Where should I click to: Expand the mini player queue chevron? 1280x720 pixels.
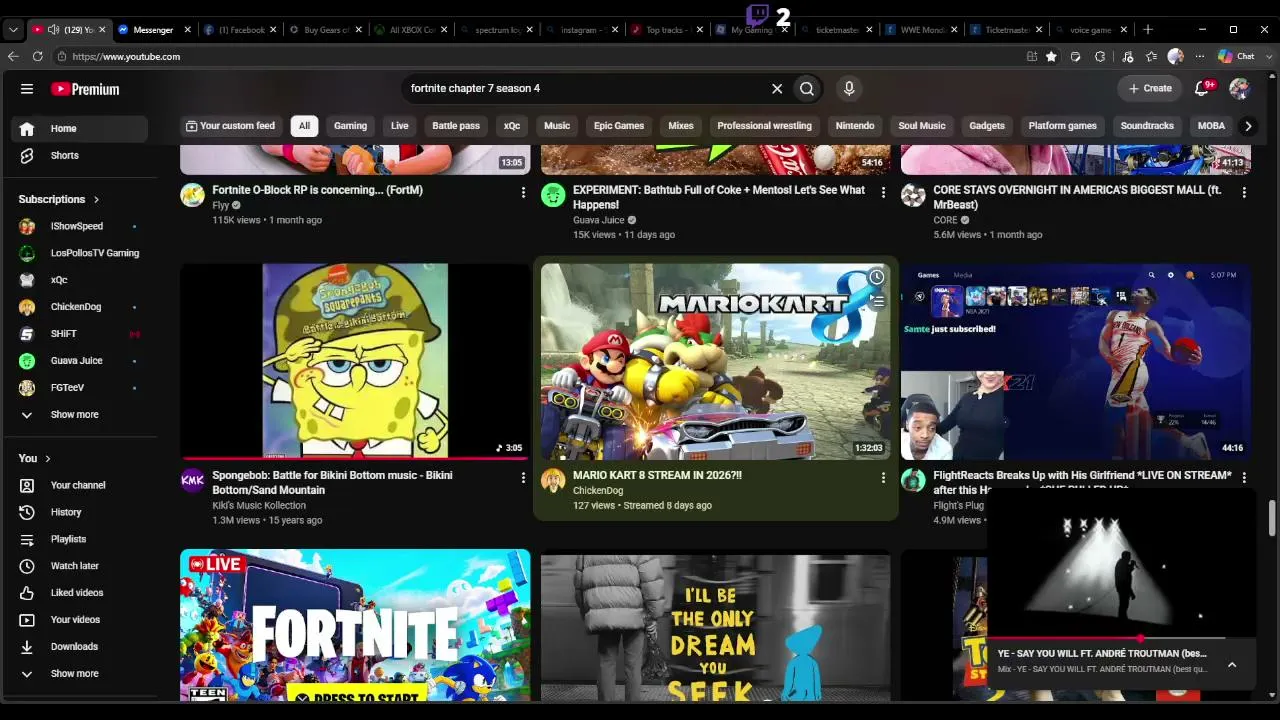pyautogui.click(x=1232, y=665)
